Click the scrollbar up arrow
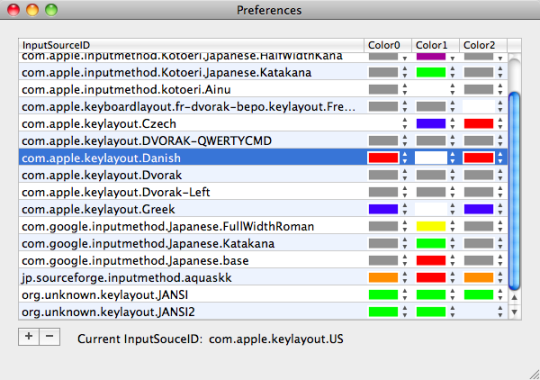Screen dimensions: 540x380 514,297
